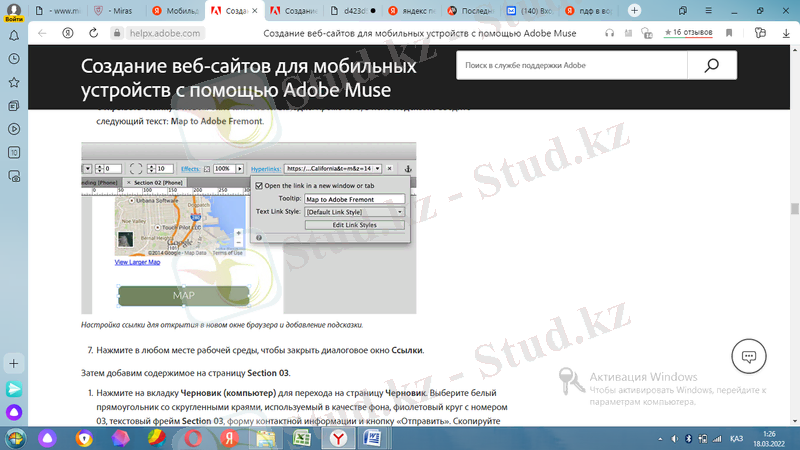Screen dimensions: 800x450
Task: Launch Alice assistant from the sidebar
Action: click(14, 411)
